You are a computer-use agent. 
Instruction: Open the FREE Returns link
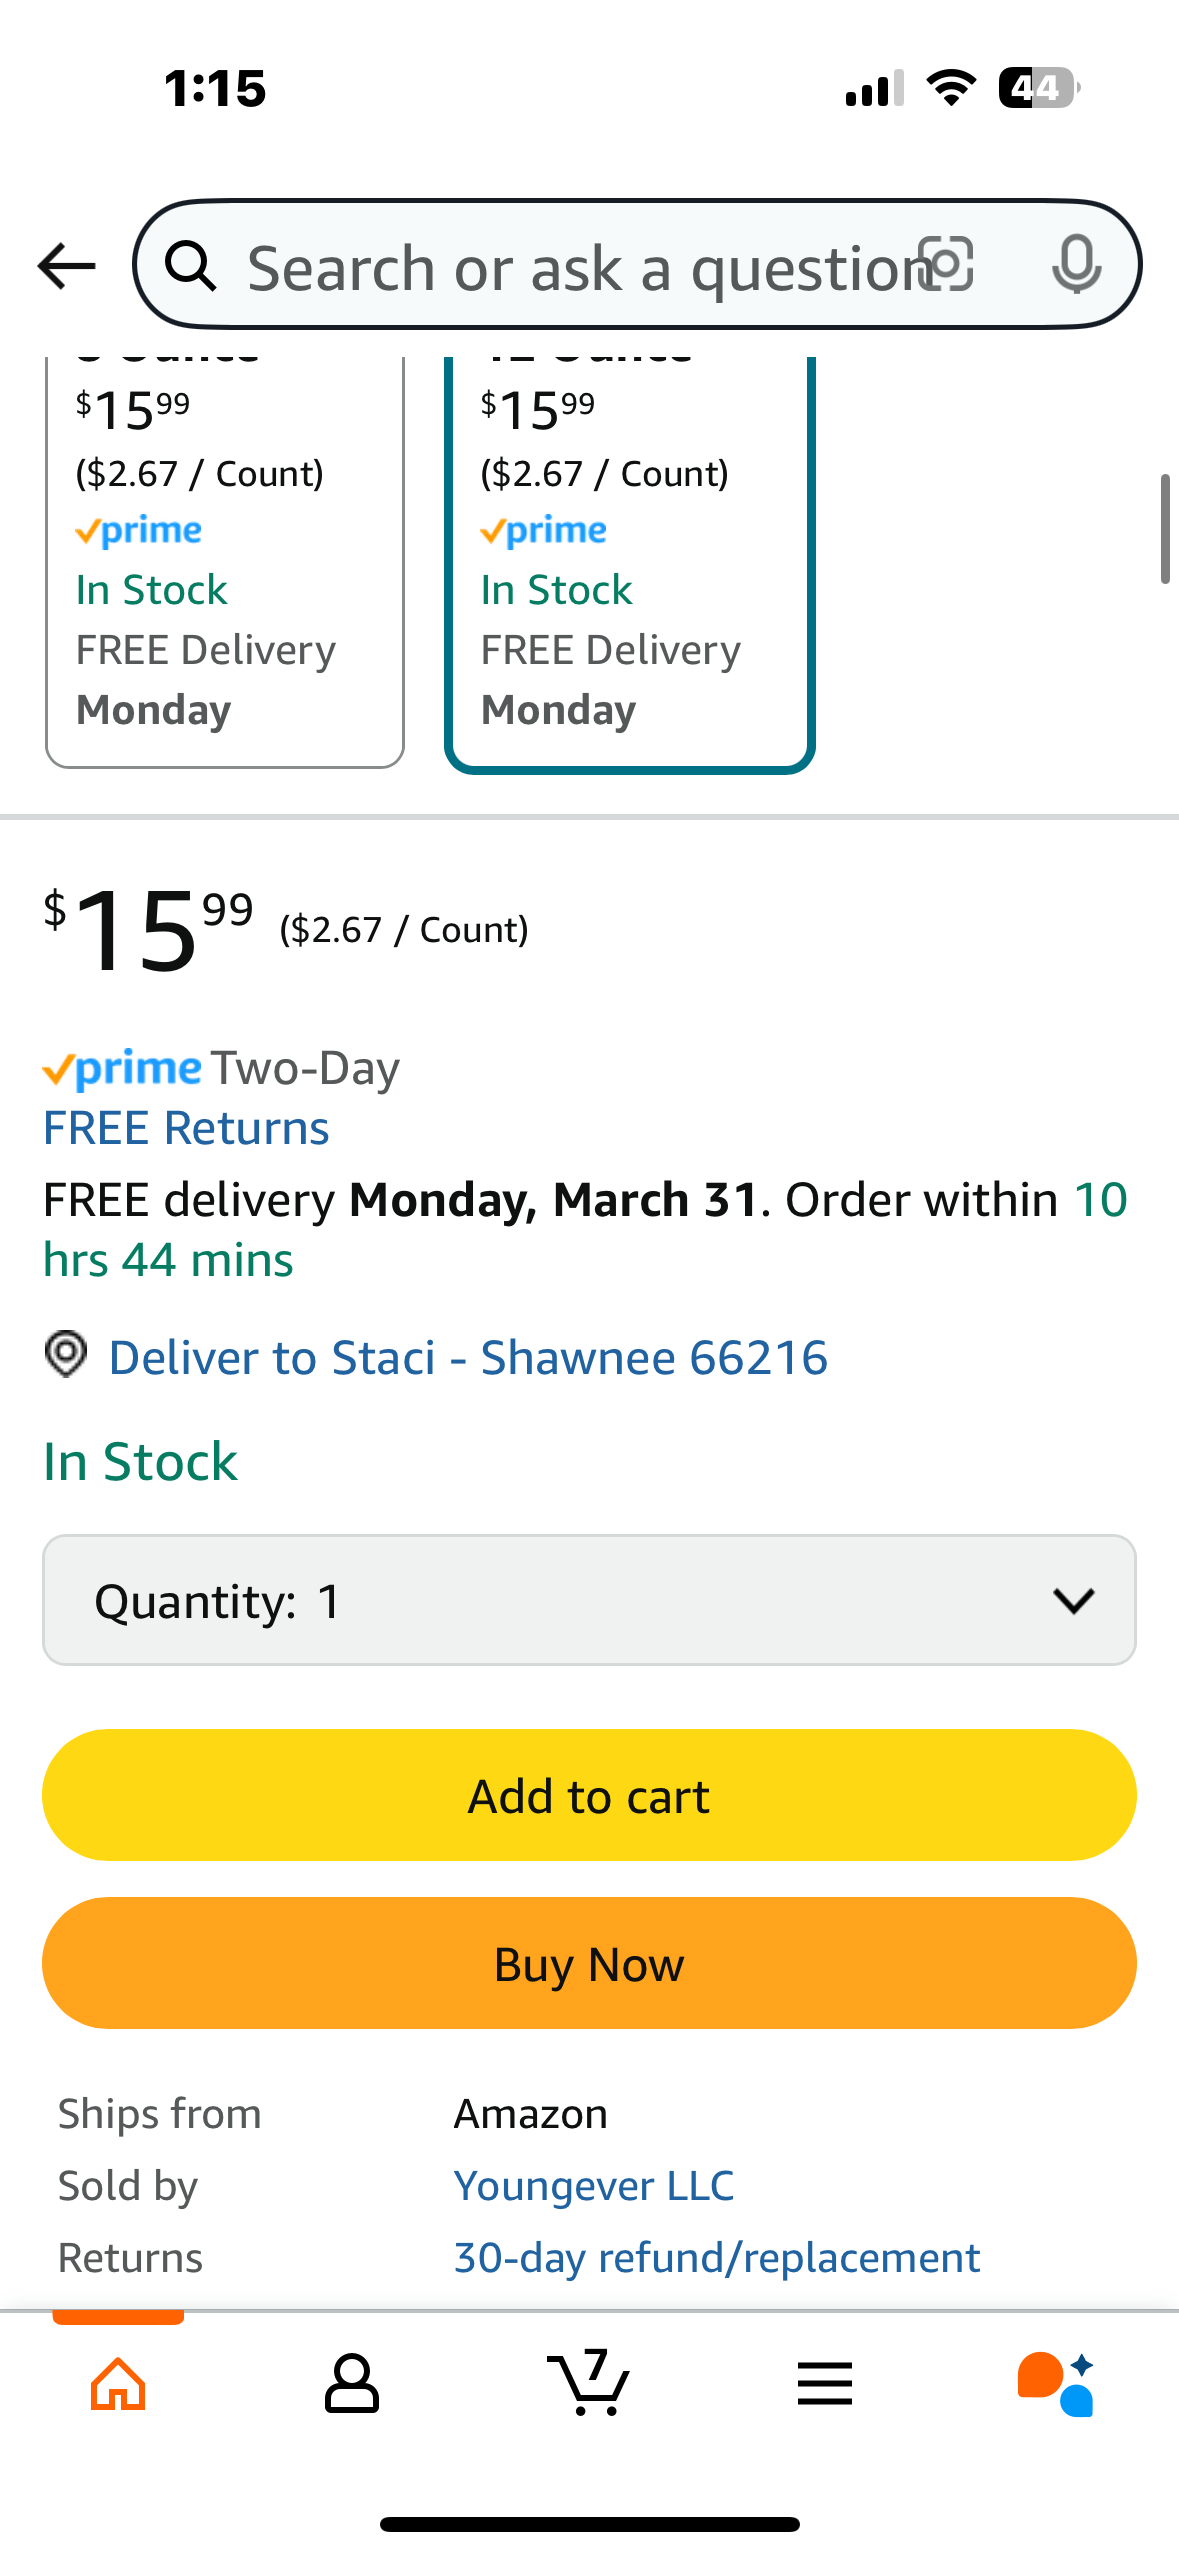coord(186,1128)
